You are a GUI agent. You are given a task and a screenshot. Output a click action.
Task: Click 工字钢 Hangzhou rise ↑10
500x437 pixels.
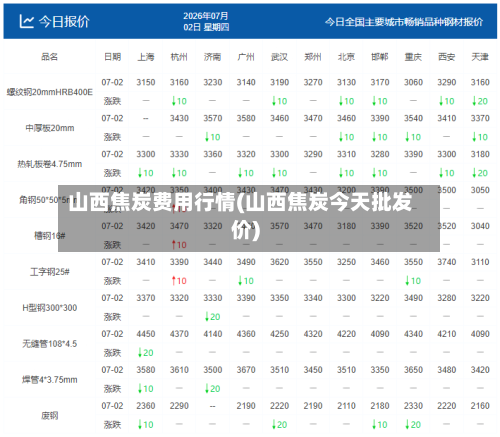(x=179, y=281)
